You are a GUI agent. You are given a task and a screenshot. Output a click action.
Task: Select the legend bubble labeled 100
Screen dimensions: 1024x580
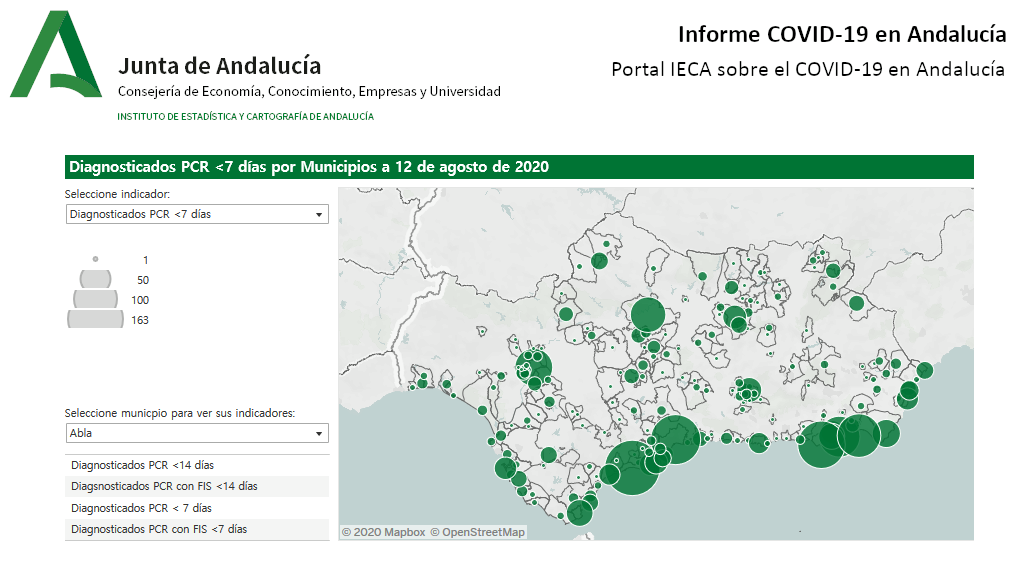[x=95, y=298]
